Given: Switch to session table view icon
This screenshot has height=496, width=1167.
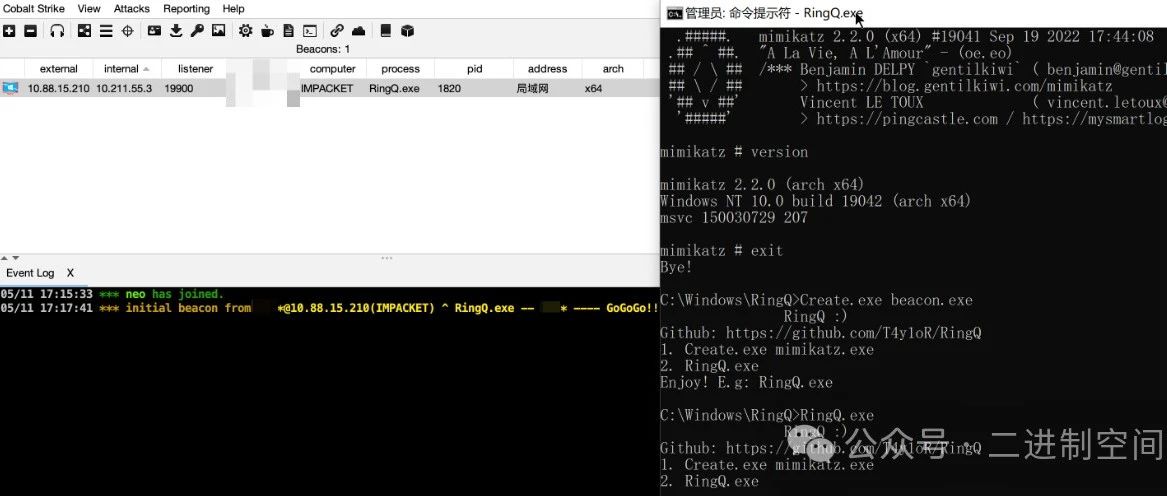Looking at the screenshot, I should coord(106,31).
